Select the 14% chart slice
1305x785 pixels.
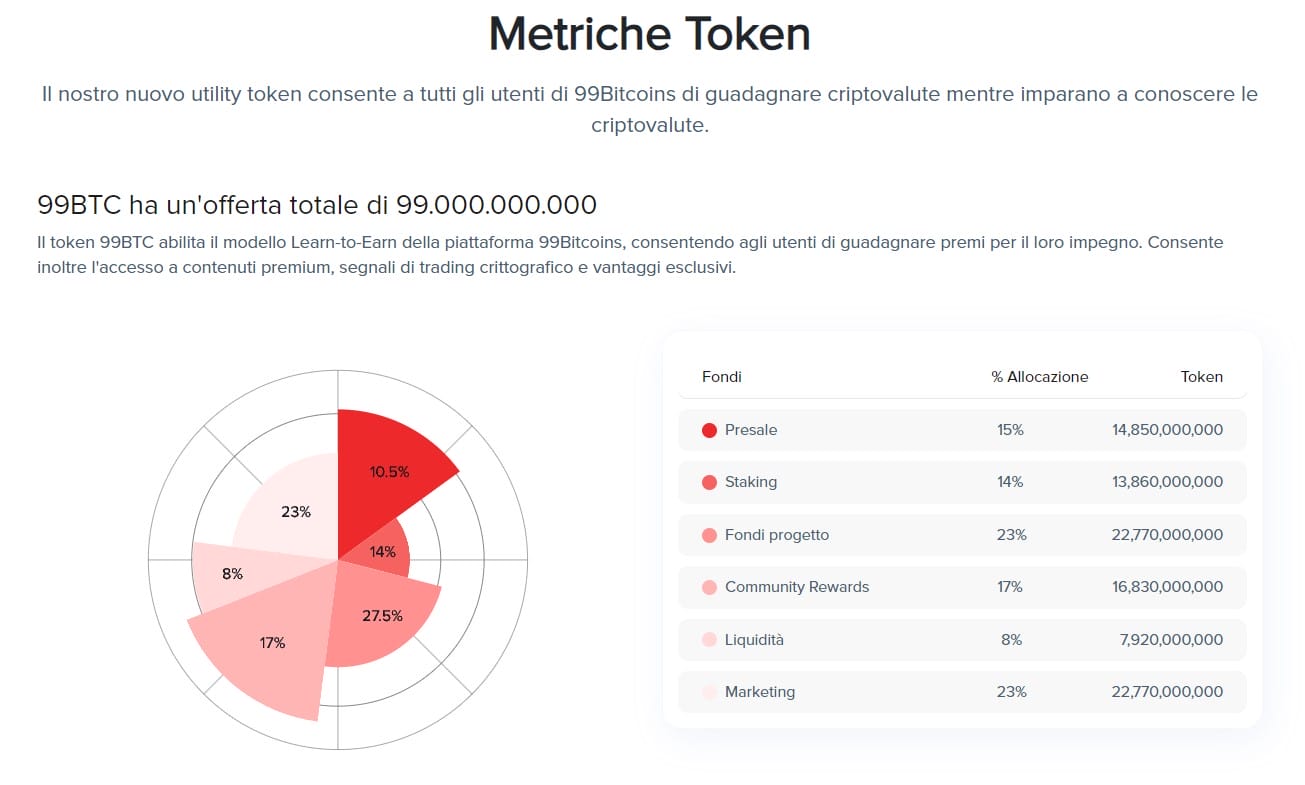click(385, 552)
